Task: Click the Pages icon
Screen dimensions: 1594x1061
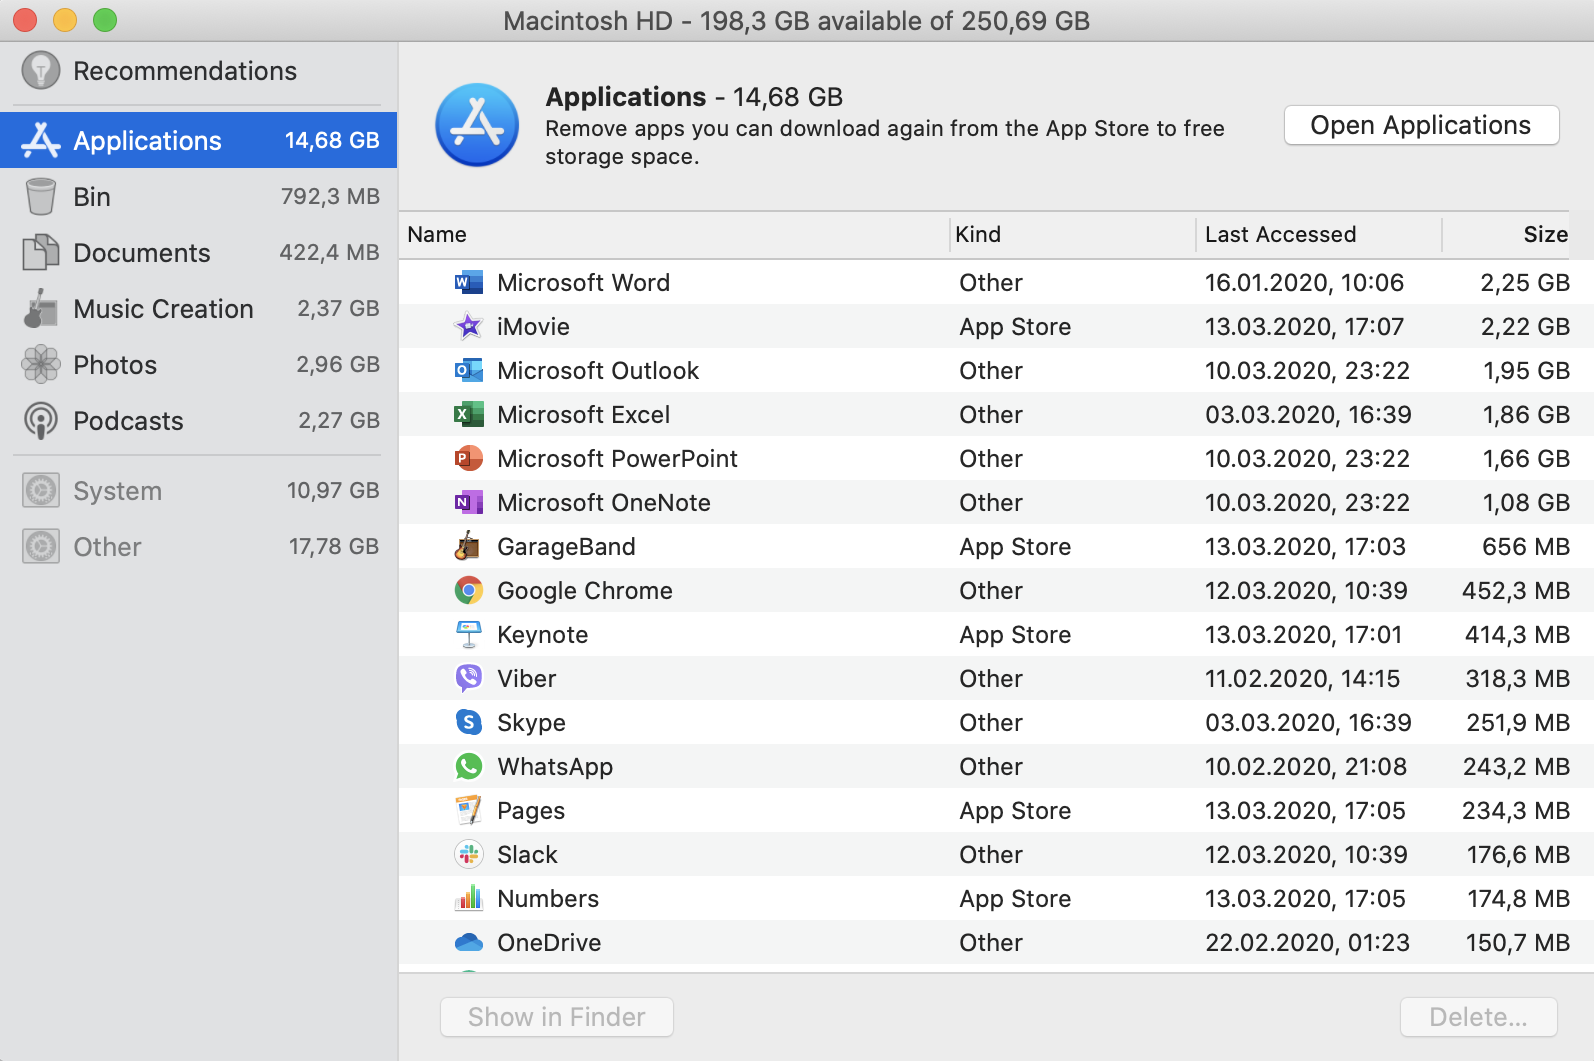Action: tap(468, 810)
